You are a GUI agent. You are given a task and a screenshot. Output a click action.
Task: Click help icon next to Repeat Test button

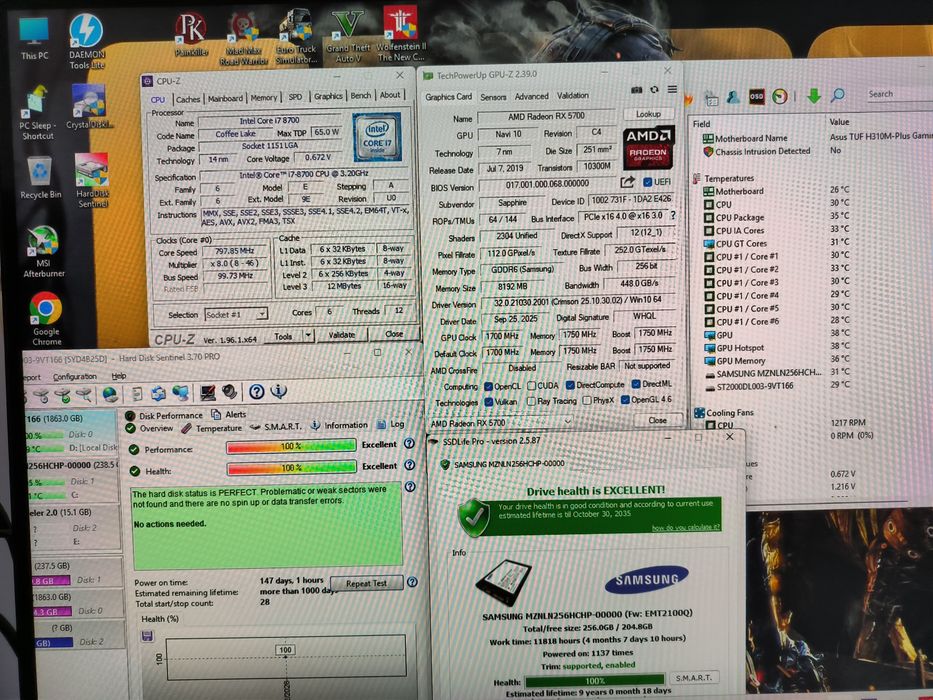click(x=412, y=582)
